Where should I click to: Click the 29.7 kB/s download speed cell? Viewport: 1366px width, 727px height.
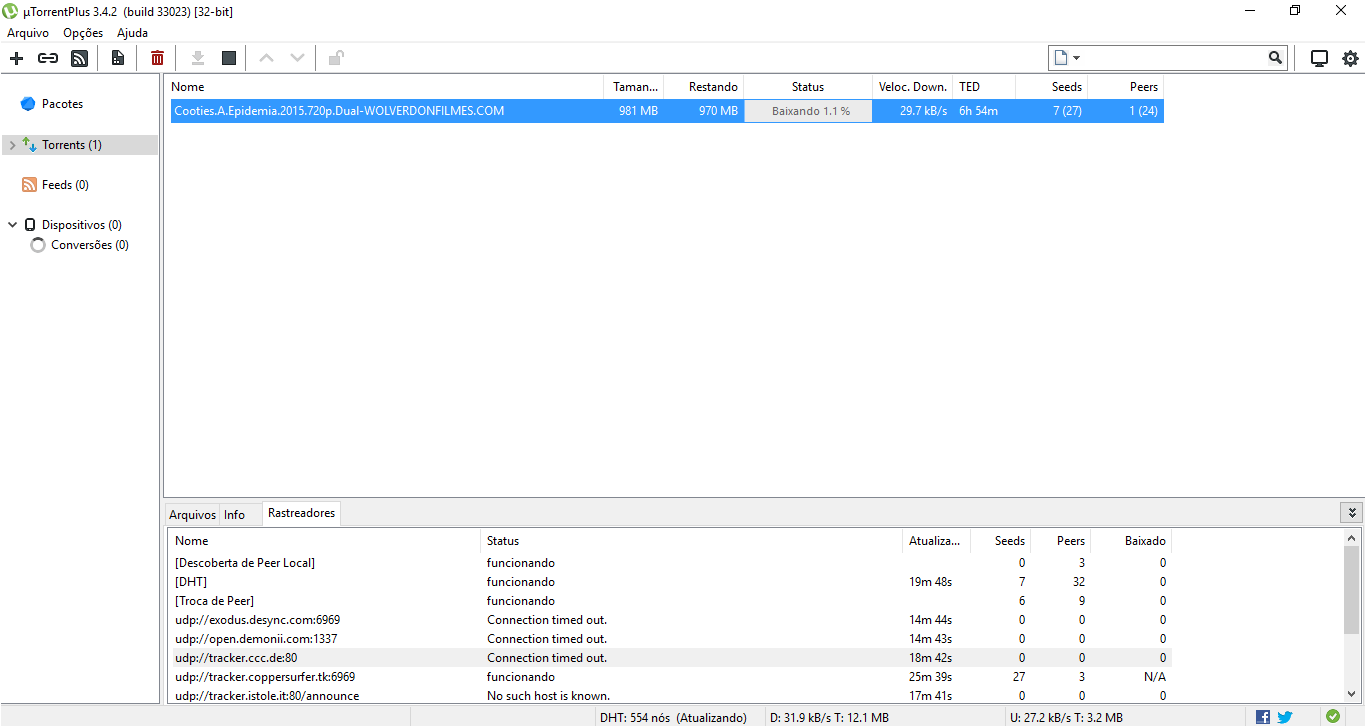click(x=923, y=111)
